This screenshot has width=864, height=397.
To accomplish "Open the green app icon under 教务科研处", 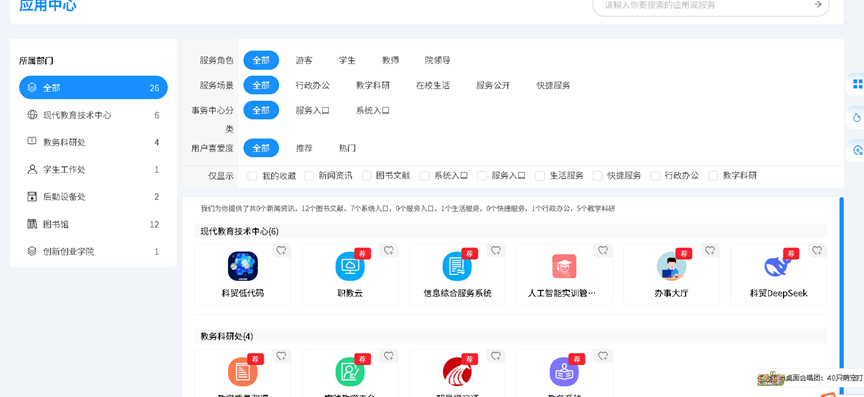I will [350, 372].
